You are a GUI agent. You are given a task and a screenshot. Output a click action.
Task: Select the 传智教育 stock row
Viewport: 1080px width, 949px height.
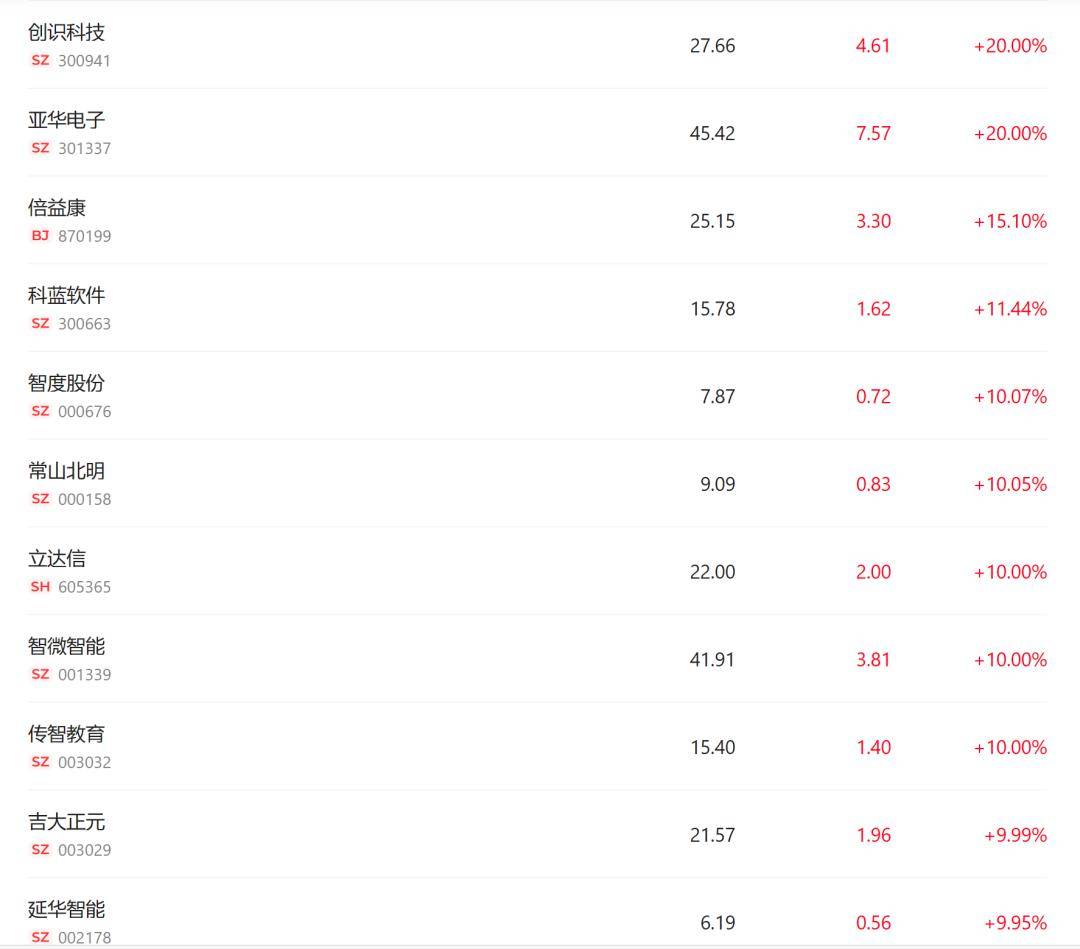pos(537,747)
